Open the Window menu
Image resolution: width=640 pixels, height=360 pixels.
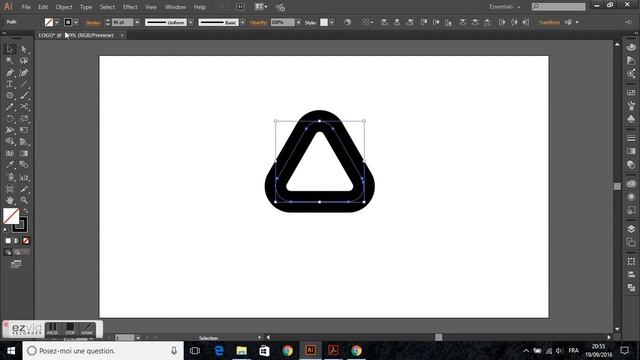click(176, 7)
